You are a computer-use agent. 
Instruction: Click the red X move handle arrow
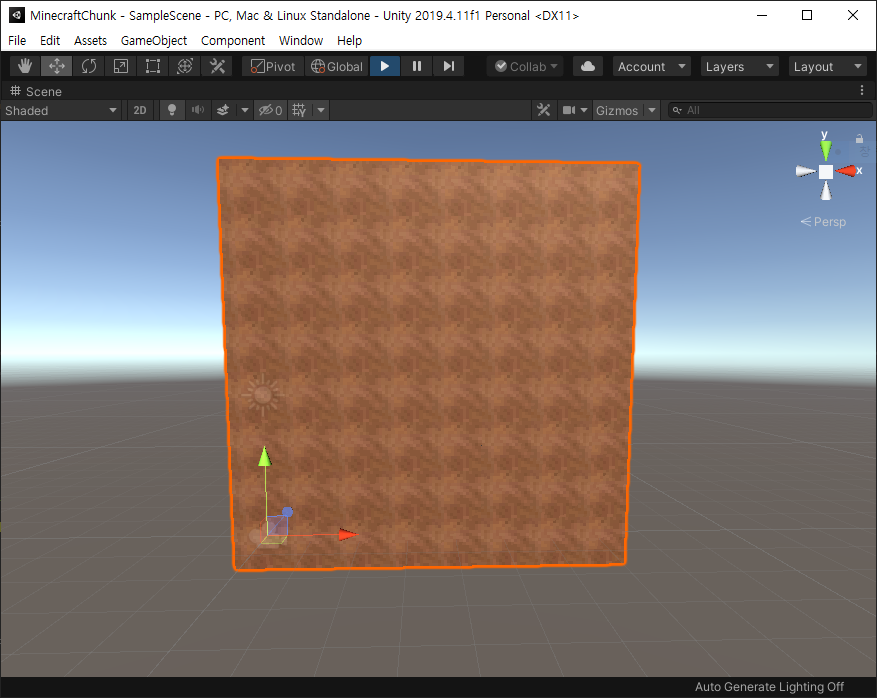pyautogui.click(x=347, y=535)
